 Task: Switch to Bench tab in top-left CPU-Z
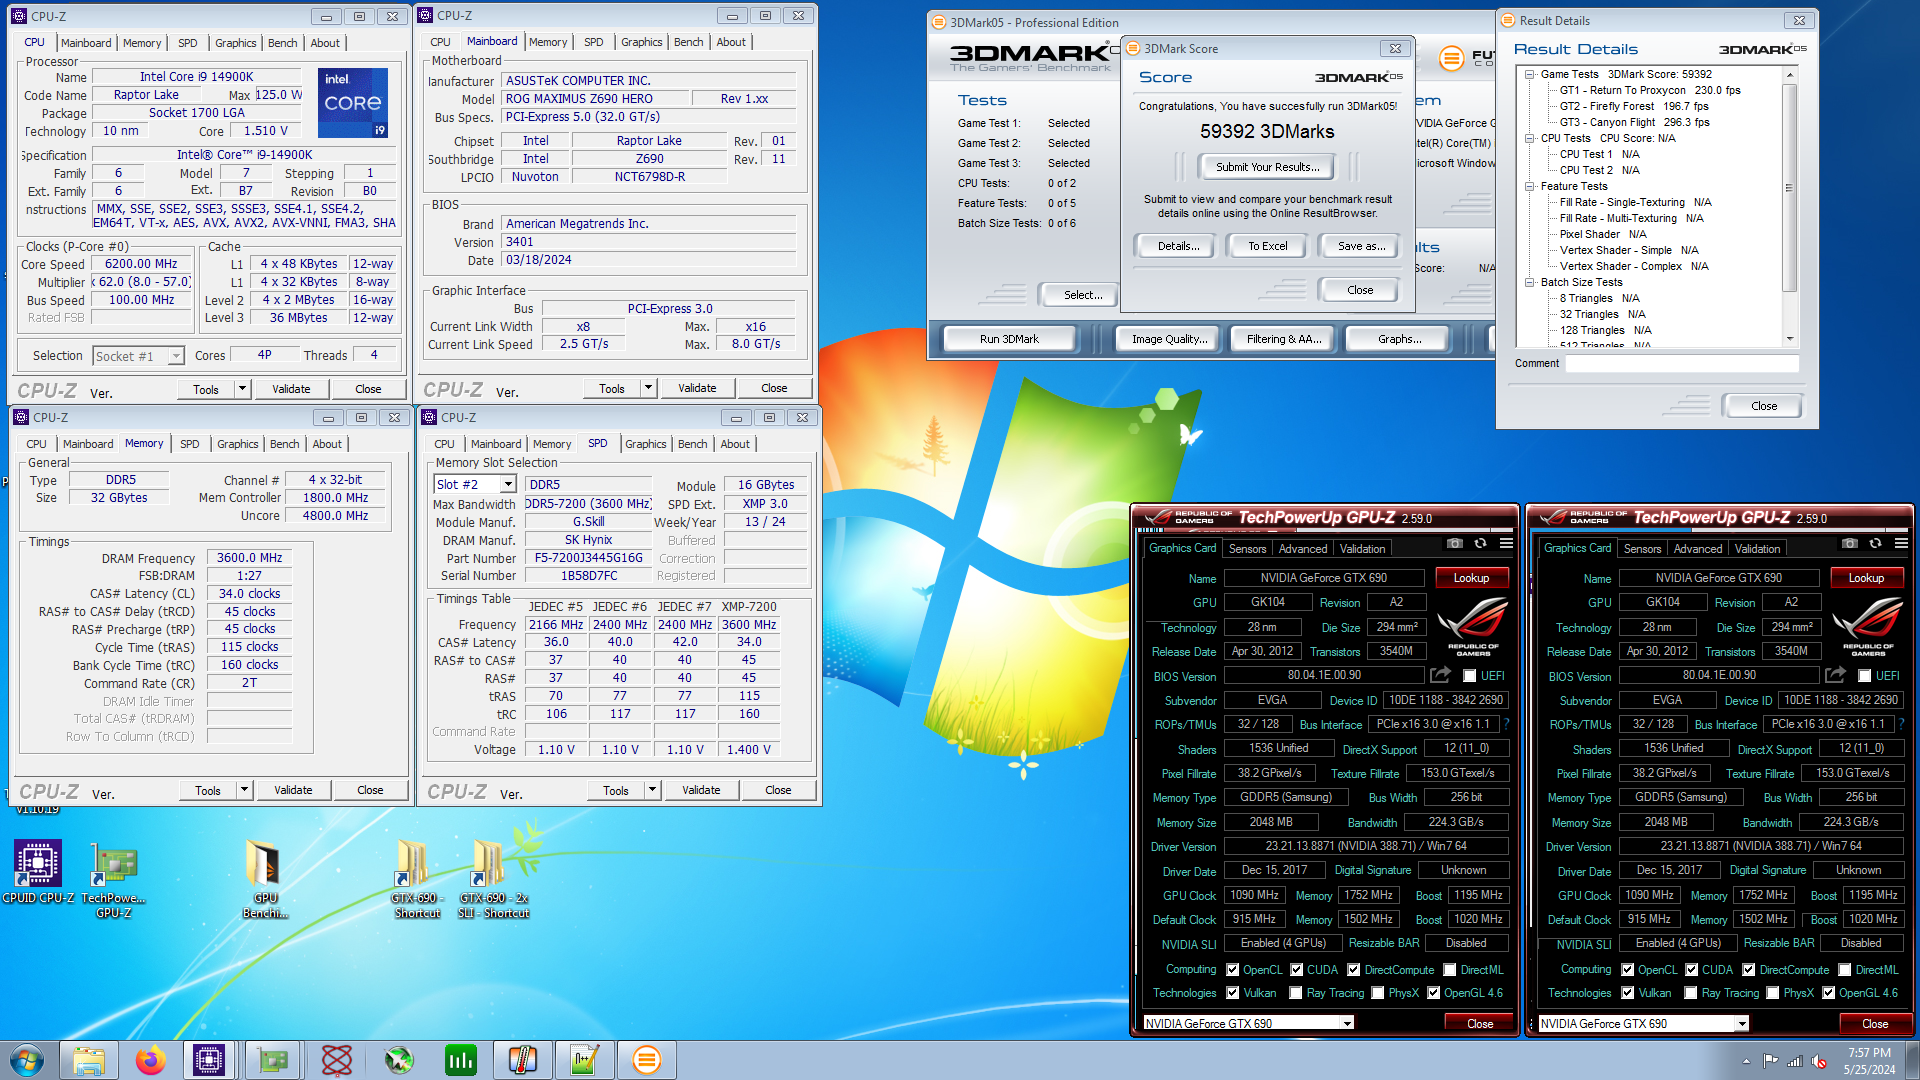[283, 43]
